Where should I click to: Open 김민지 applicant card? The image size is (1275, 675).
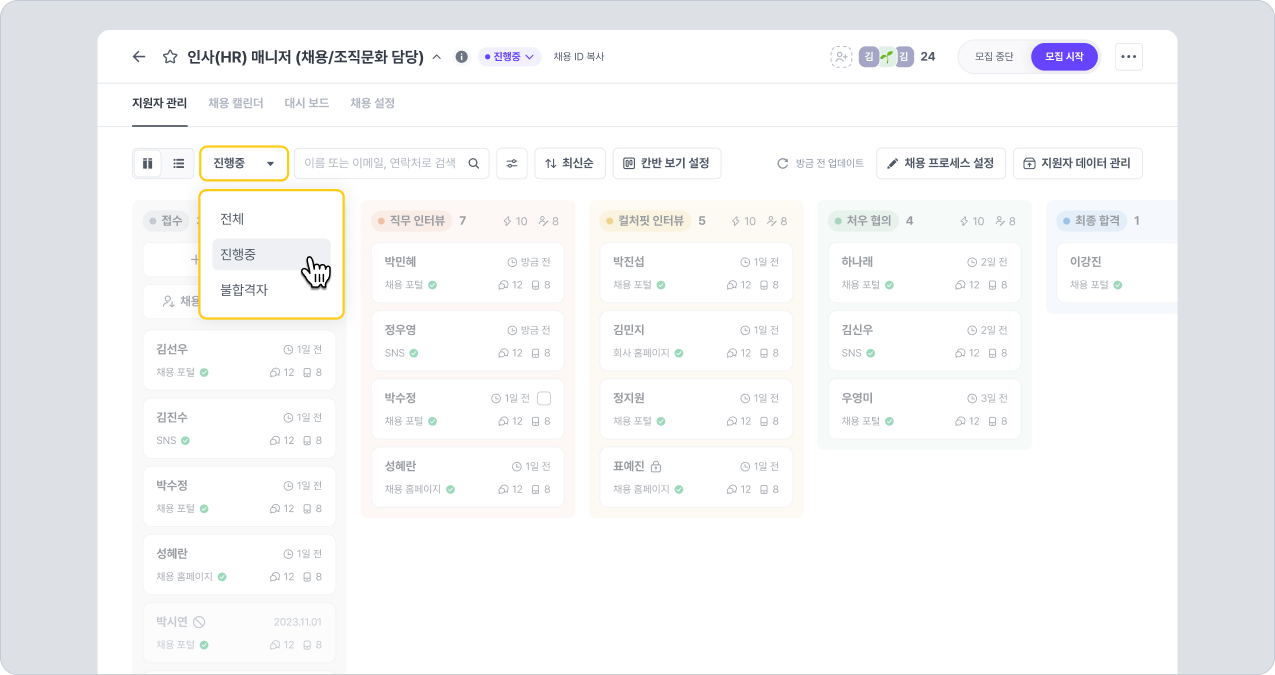(696, 340)
